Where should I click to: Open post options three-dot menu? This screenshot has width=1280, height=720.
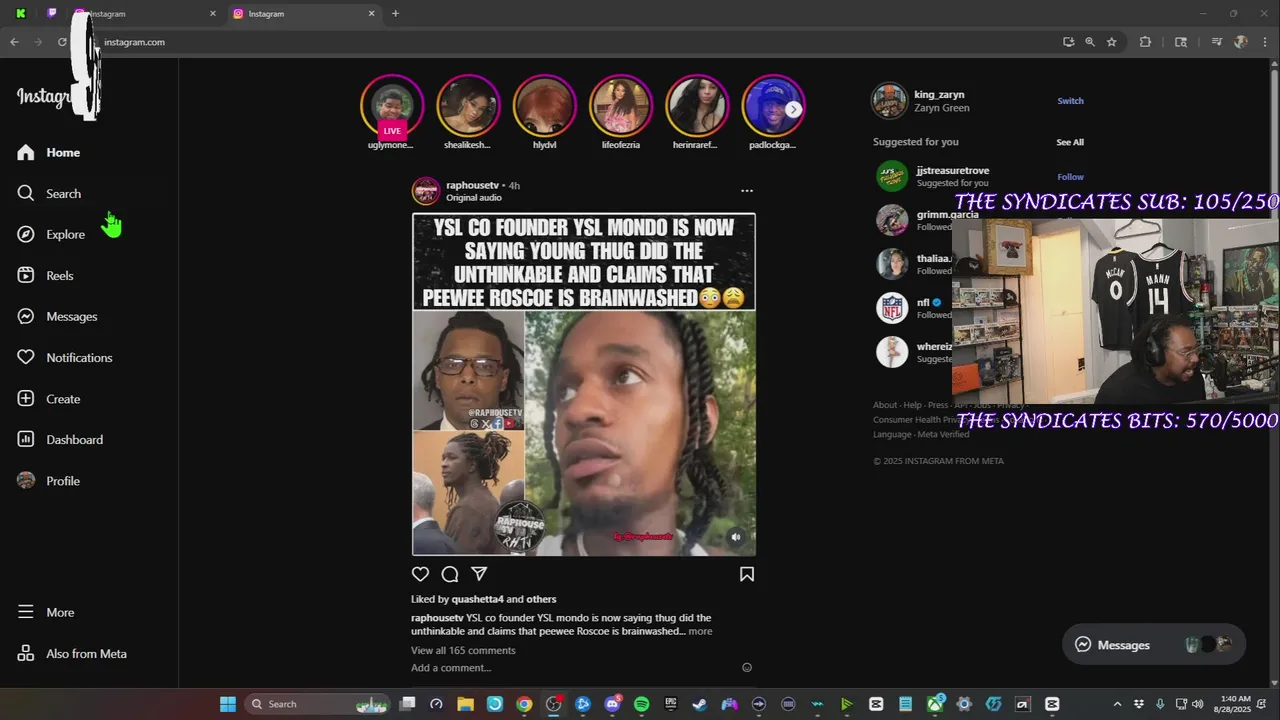click(746, 190)
